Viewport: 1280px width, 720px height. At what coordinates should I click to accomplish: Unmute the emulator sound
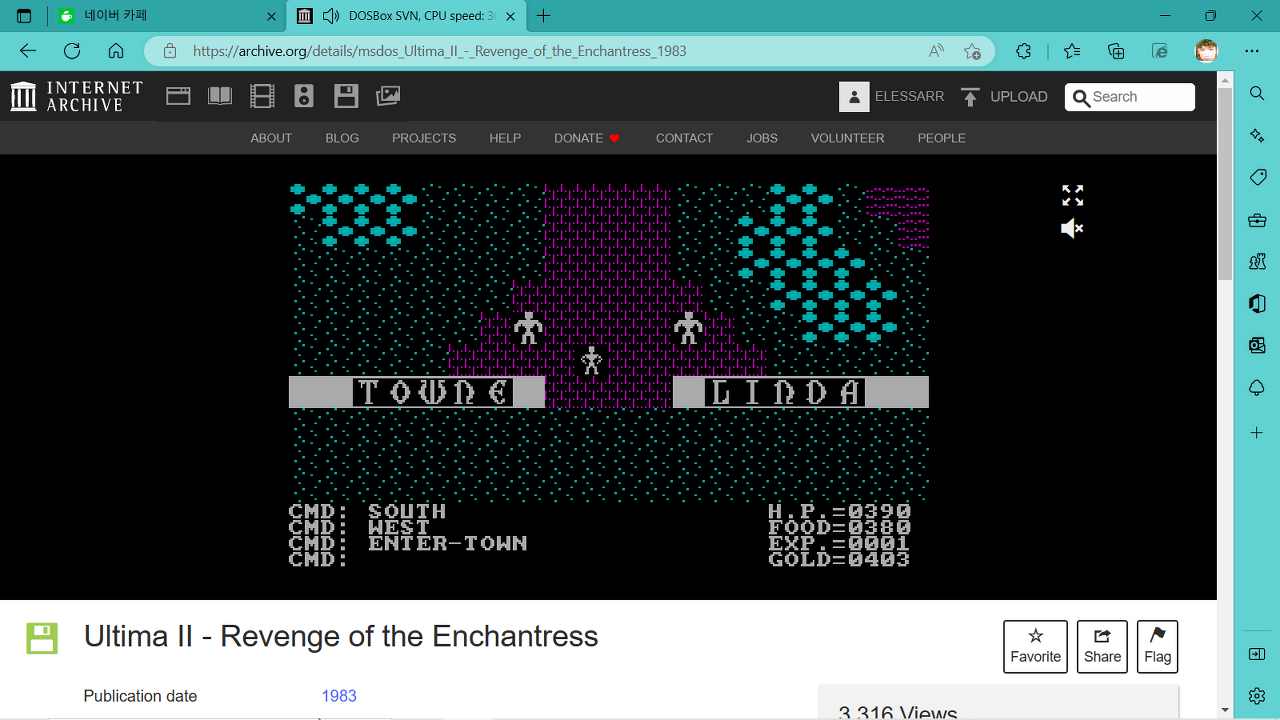click(1072, 229)
